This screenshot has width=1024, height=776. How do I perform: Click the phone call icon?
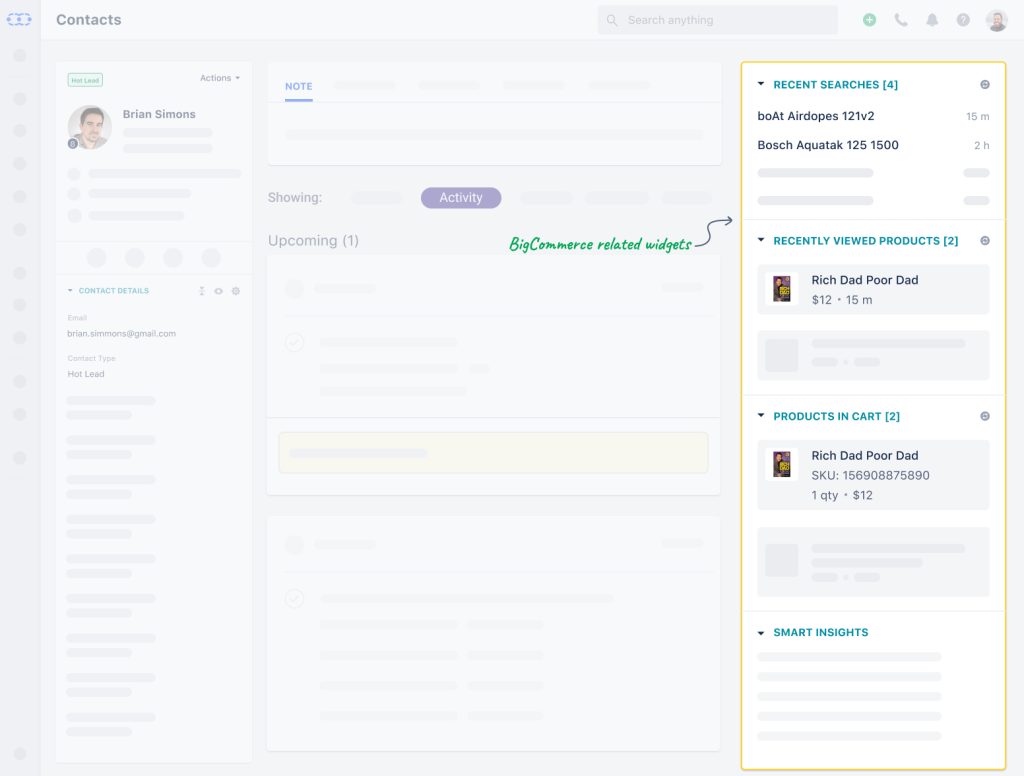tap(901, 19)
